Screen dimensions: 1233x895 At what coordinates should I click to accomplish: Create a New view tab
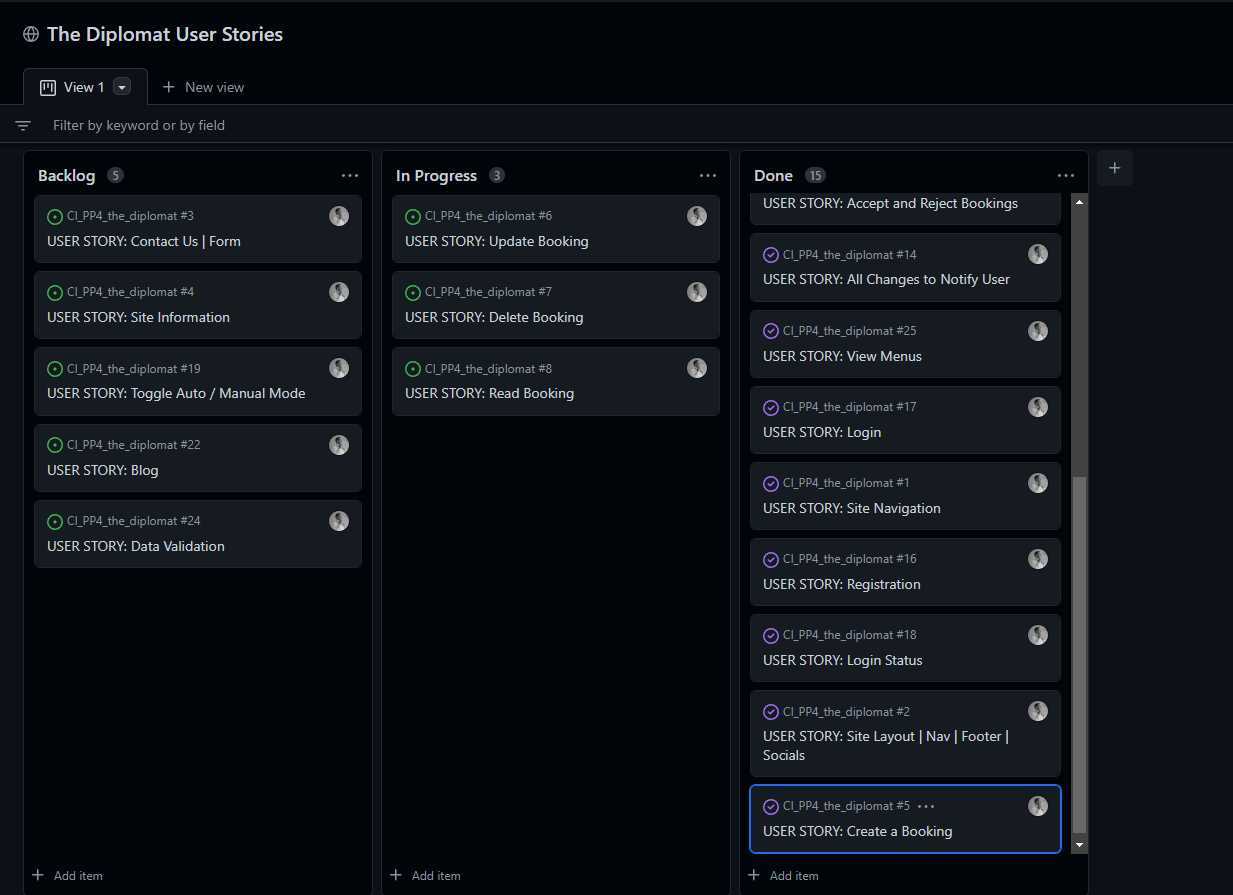(203, 87)
